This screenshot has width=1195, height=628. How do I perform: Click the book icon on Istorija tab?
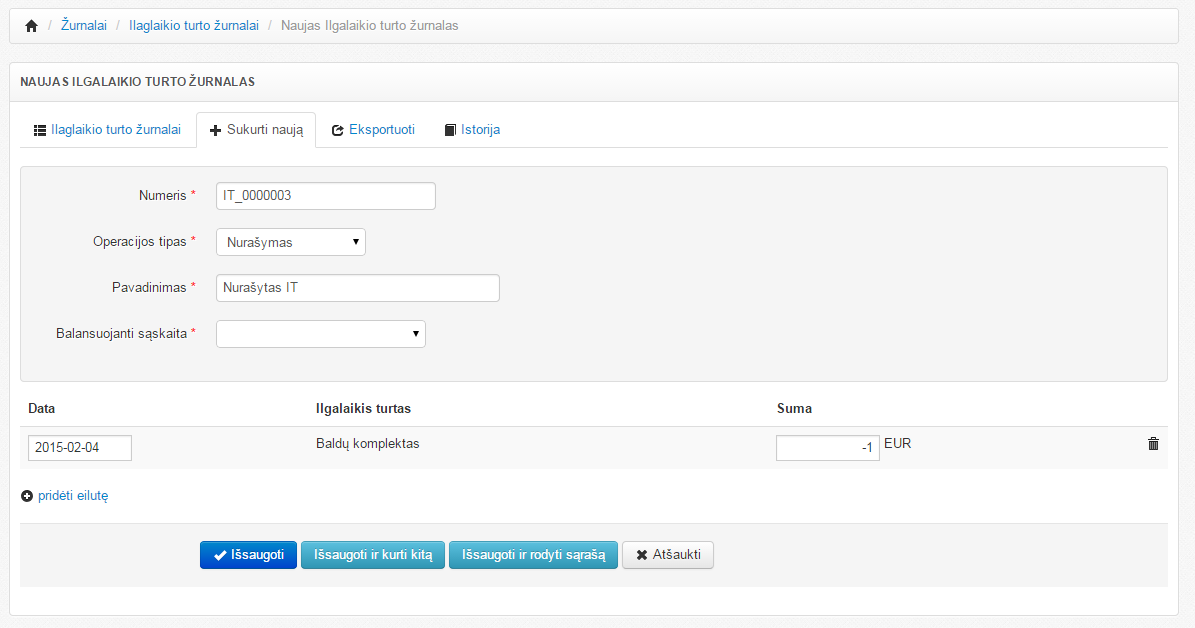tap(450, 130)
